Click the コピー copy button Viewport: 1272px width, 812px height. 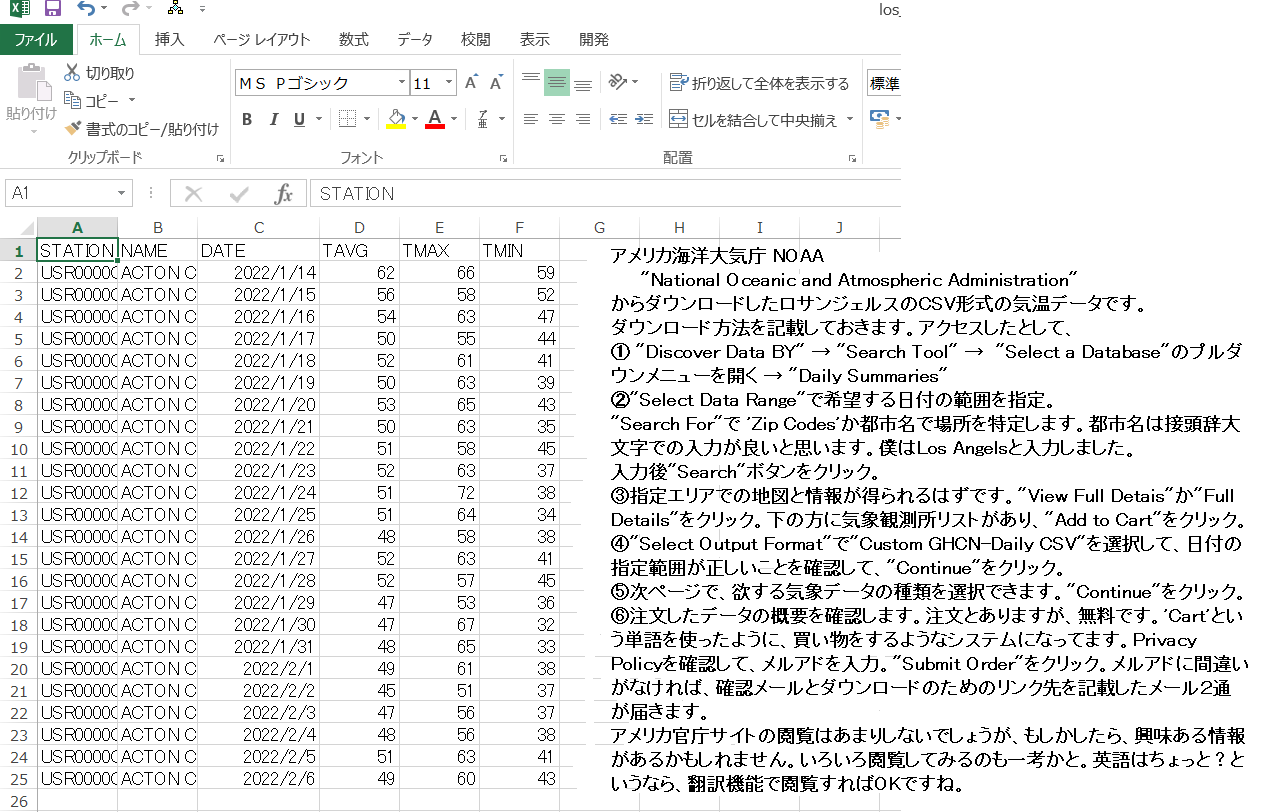click(91, 101)
